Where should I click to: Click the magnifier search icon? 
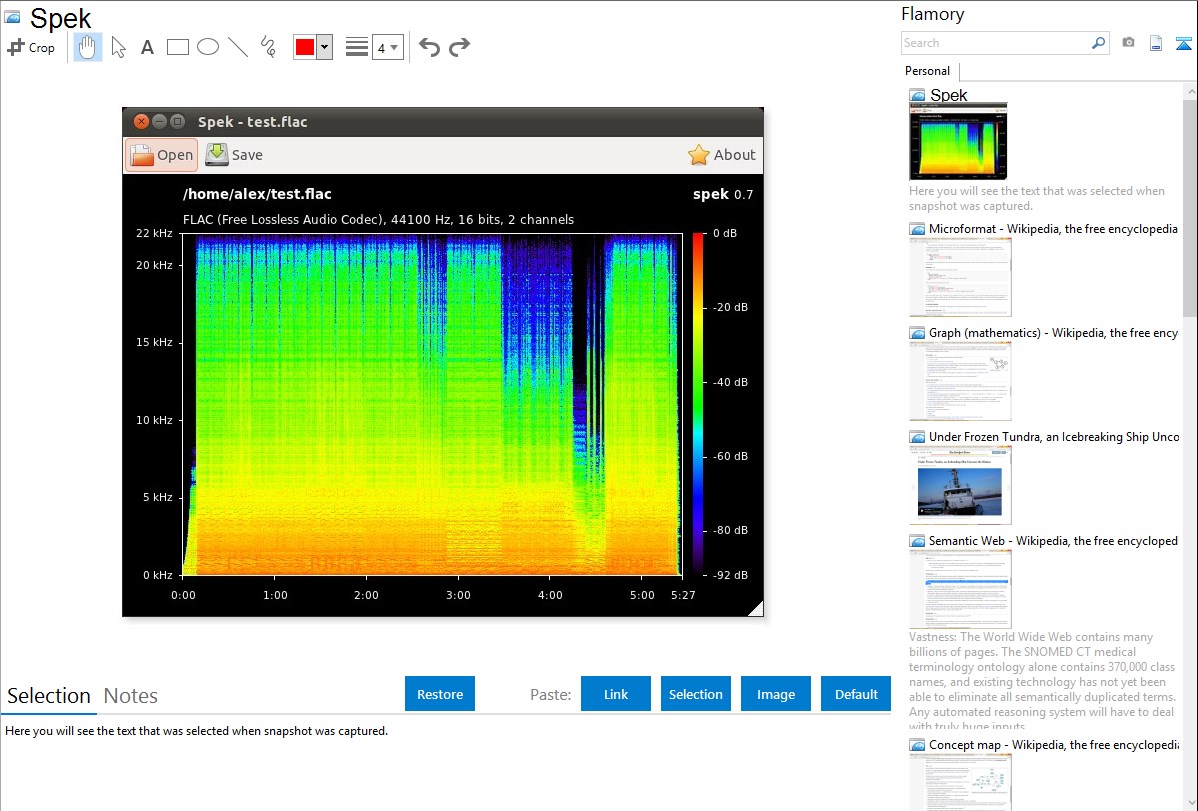tap(1098, 43)
